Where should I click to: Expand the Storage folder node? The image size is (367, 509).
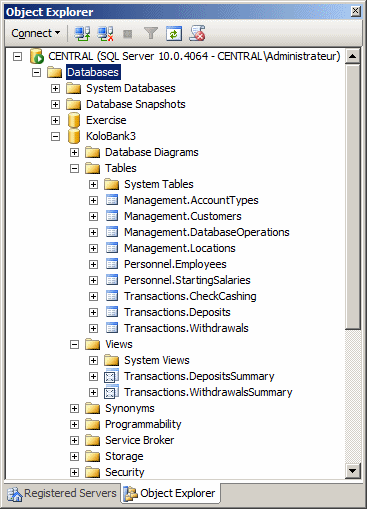point(75,456)
